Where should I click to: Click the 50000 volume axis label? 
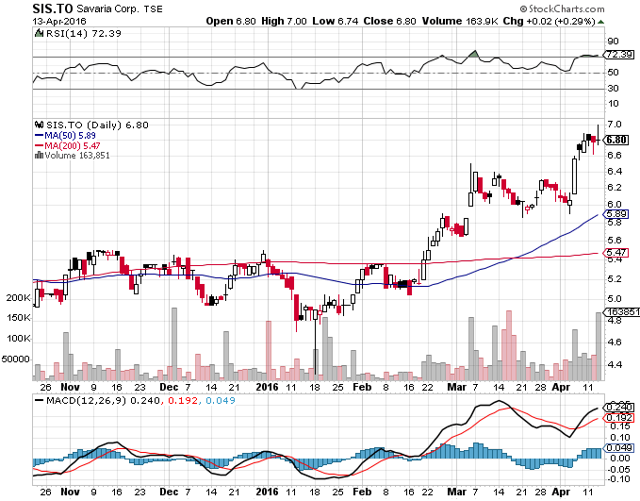[16, 359]
